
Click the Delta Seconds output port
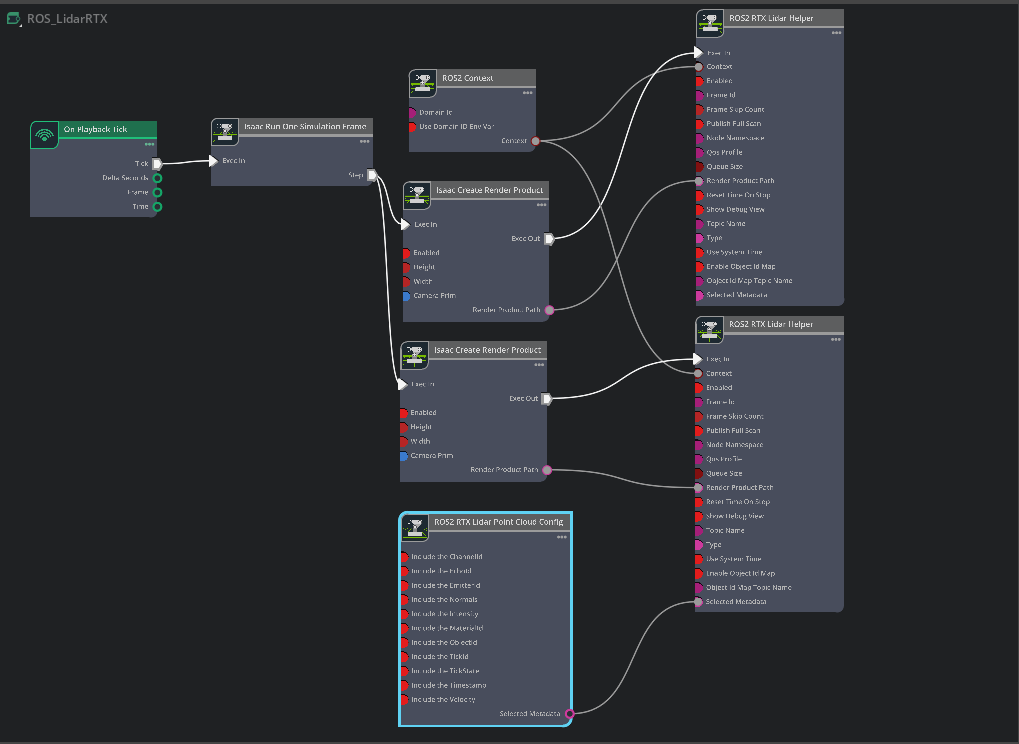point(157,178)
